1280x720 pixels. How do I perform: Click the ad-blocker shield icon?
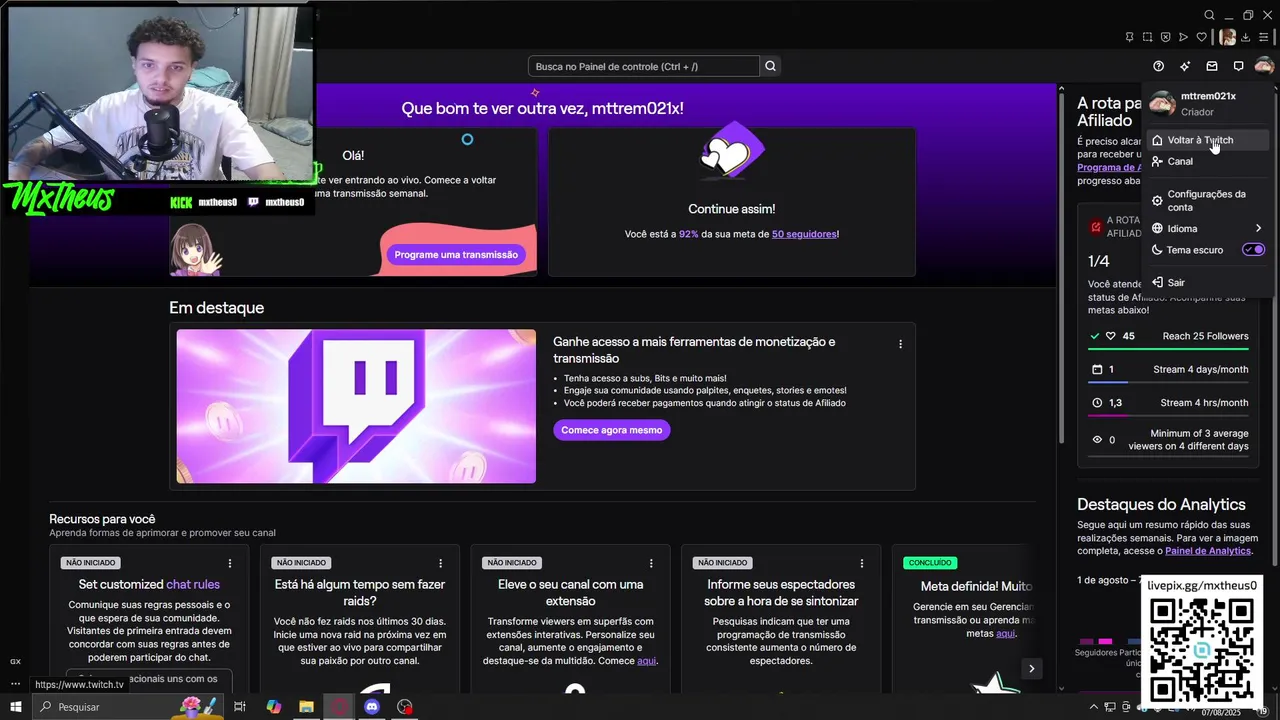point(1165,37)
